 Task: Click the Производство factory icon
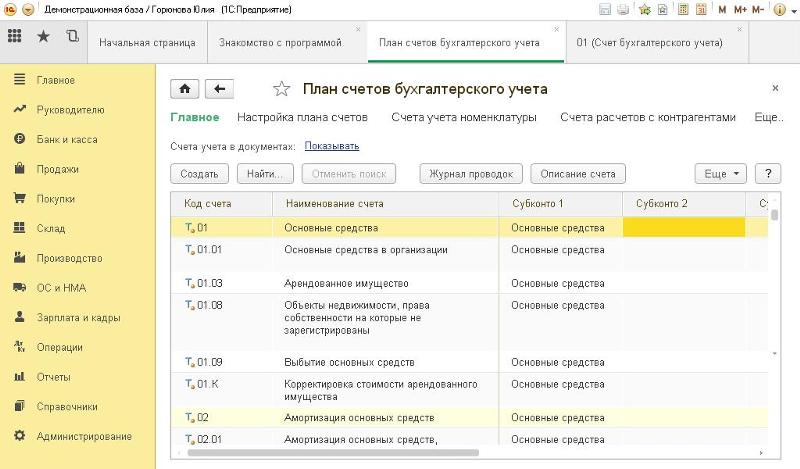point(19,258)
